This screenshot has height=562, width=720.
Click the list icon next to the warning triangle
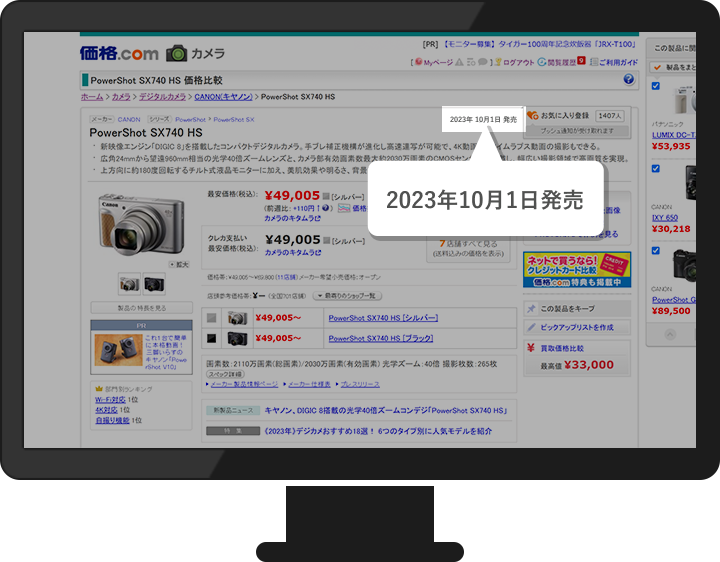pyautogui.click(x=471, y=62)
